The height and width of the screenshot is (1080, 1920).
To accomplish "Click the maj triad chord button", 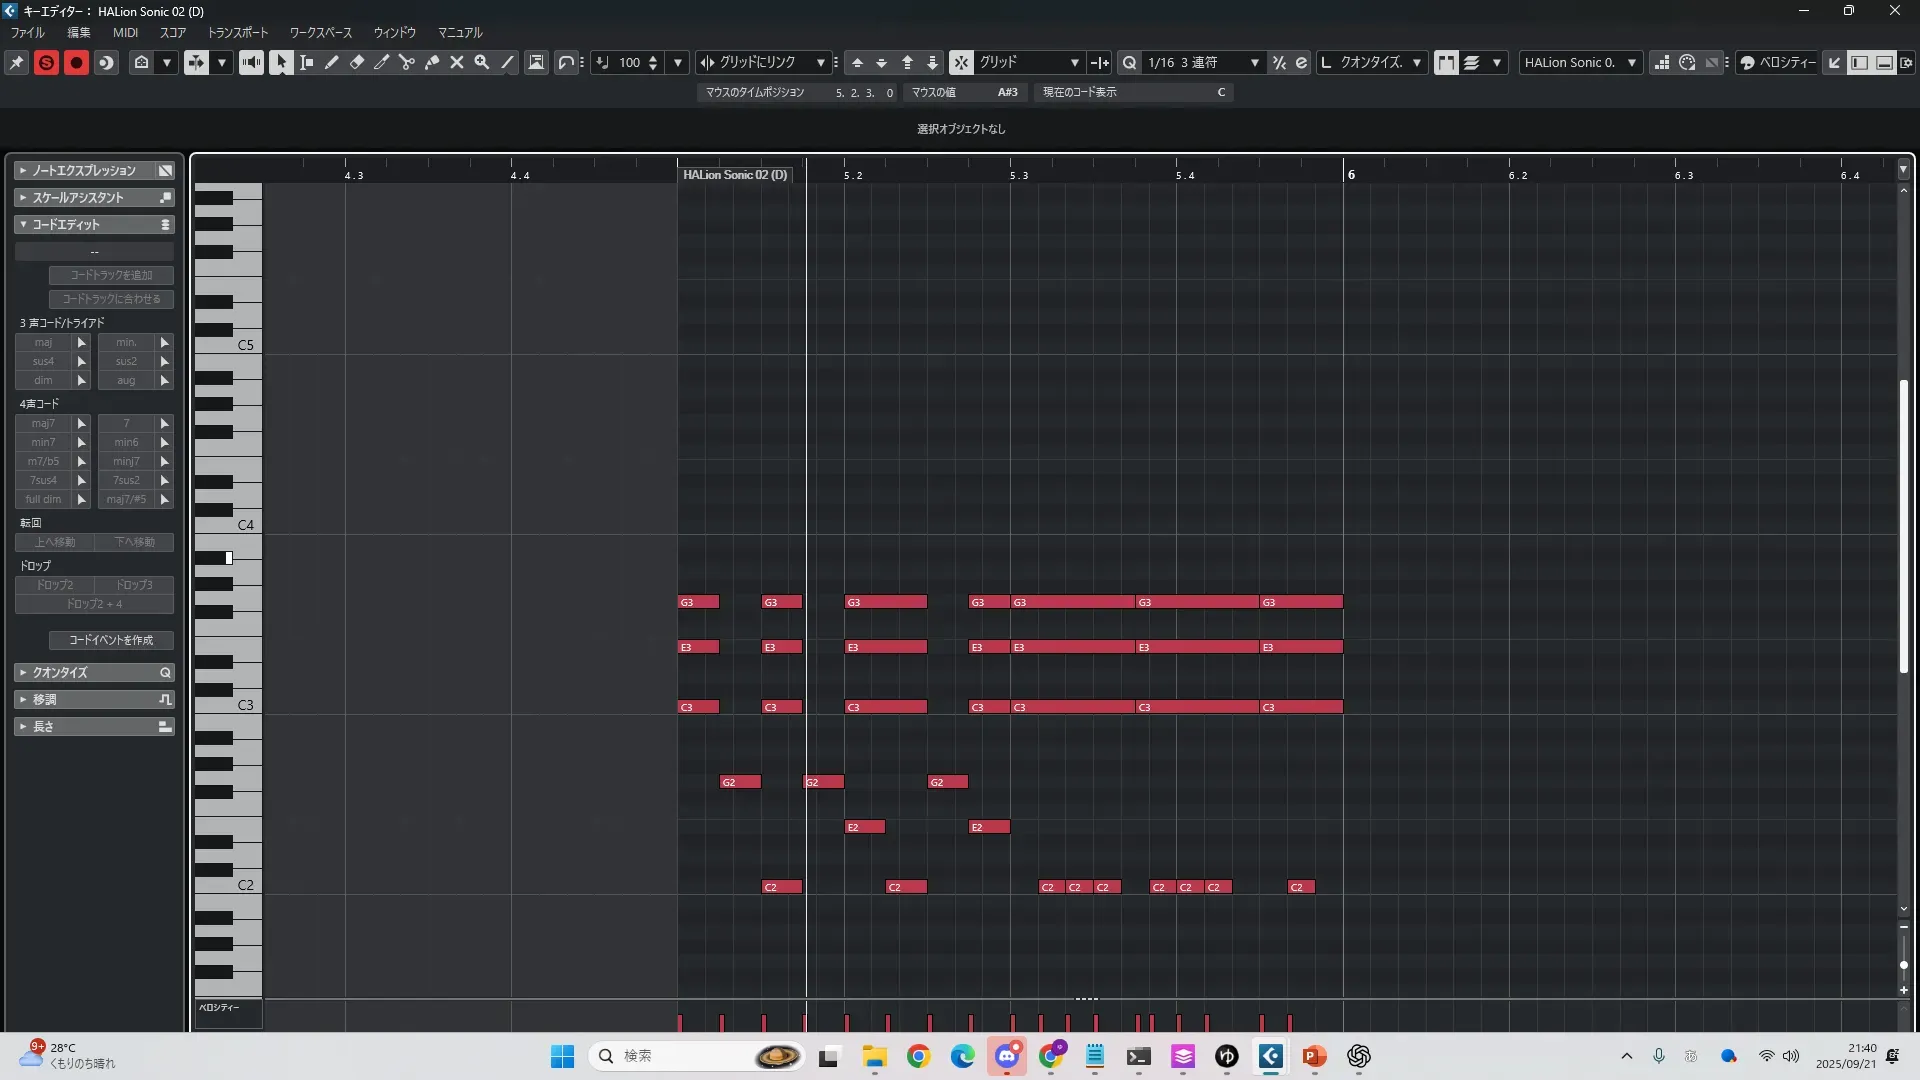I will tap(43, 342).
